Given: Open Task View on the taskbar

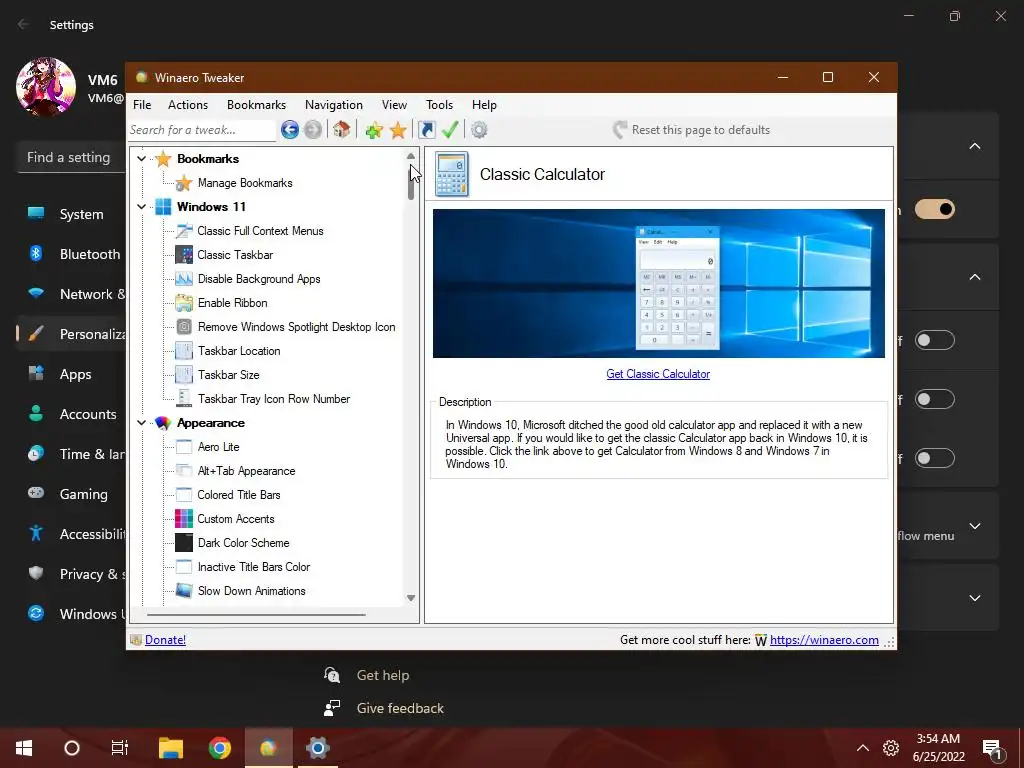Looking at the screenshot, I should 120,748.
